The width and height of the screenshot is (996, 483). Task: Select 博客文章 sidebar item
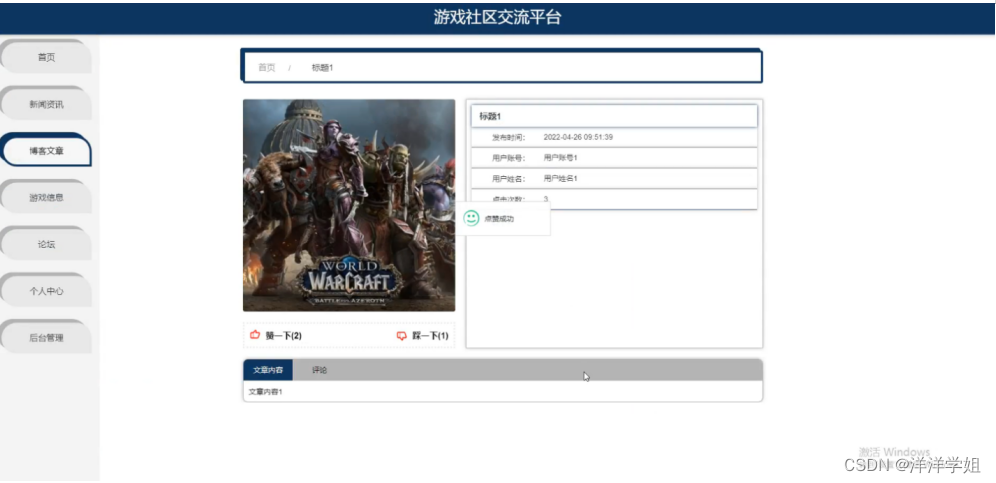(46, 151)
